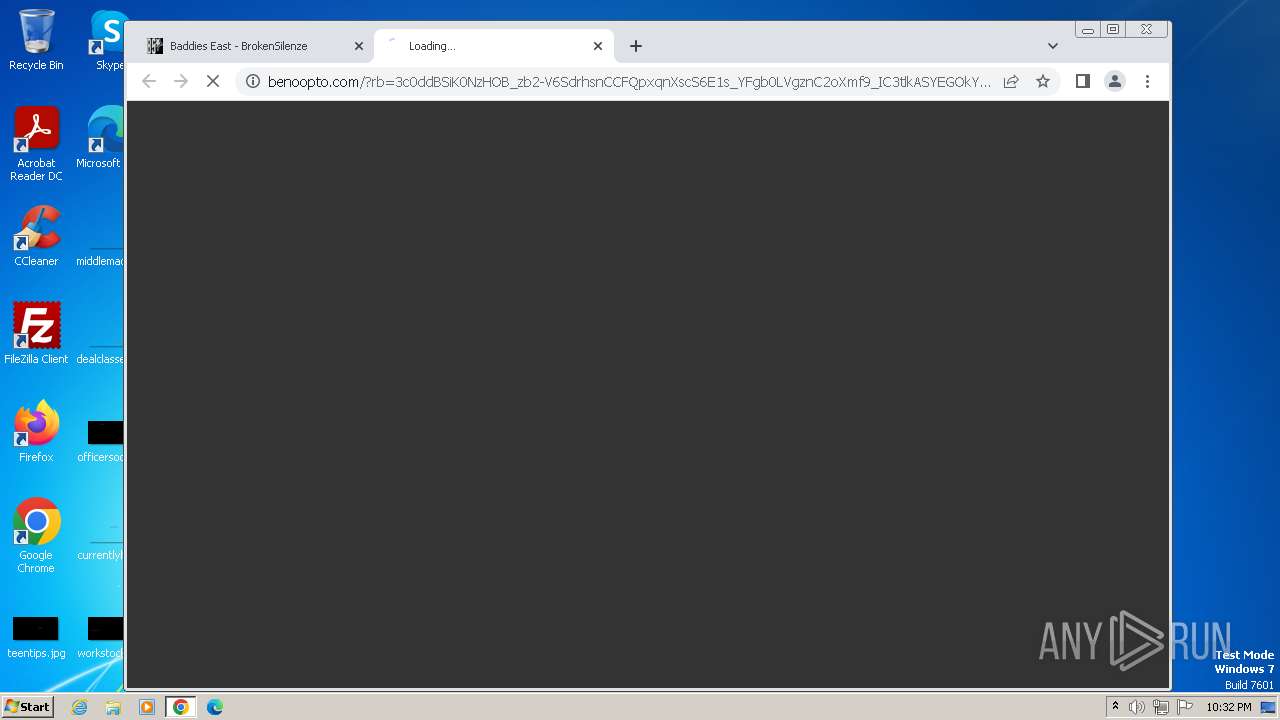This screenshot has width=1280, height=720.
Task: Open Windows Explorer folder in taskbar
Action: pos(113,707)
